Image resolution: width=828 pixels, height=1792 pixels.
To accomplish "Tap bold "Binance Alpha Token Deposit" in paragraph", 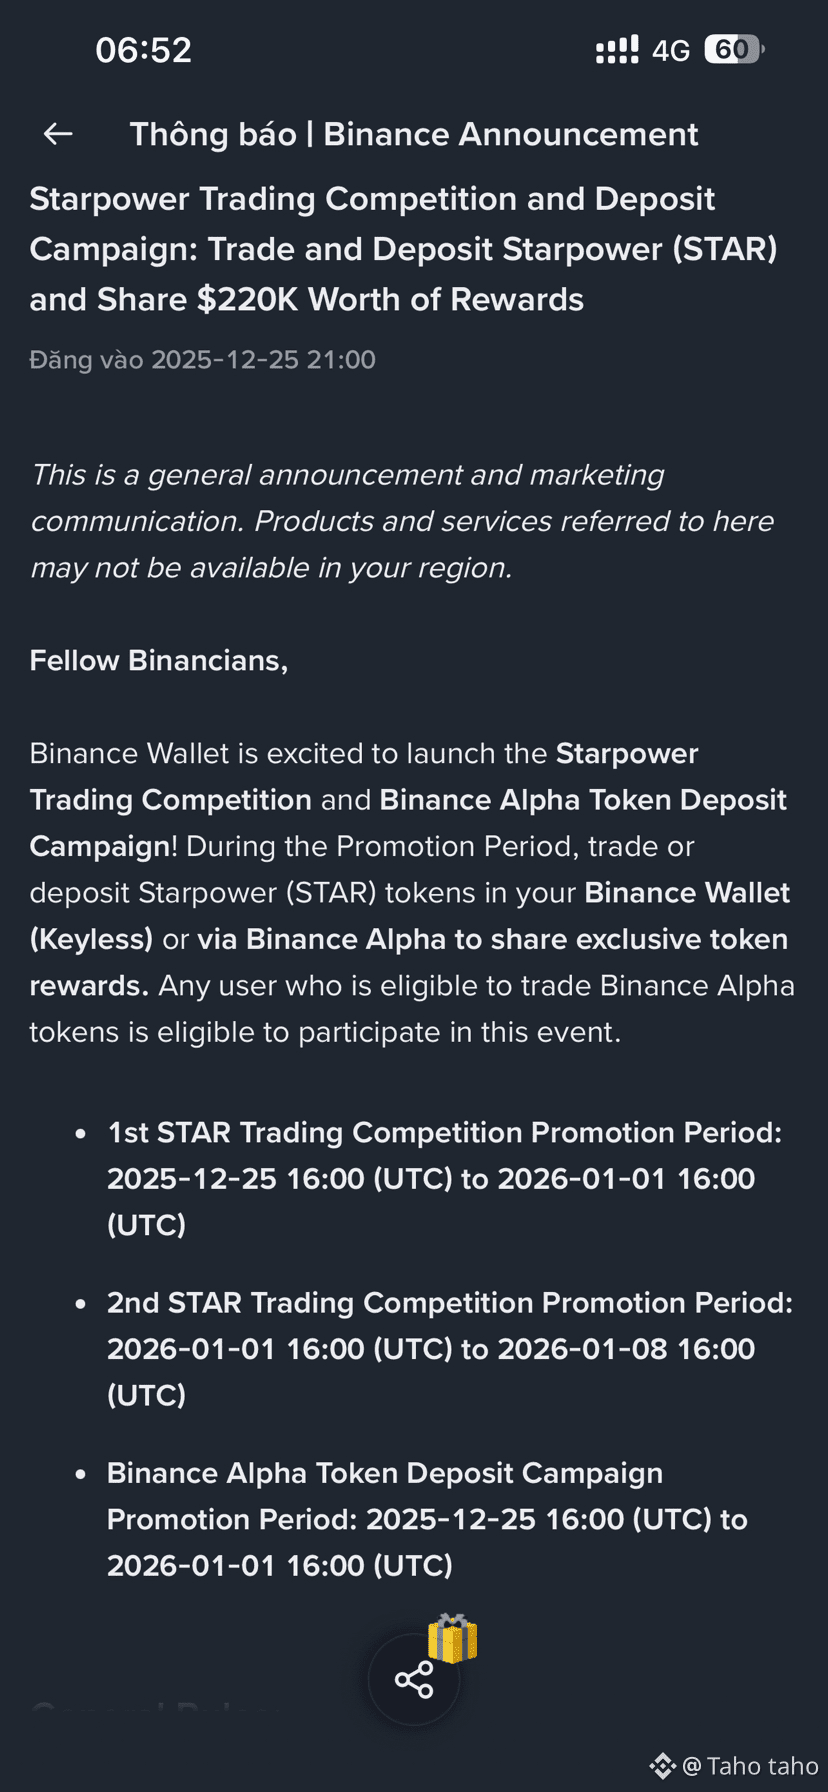I will point(583,800).
